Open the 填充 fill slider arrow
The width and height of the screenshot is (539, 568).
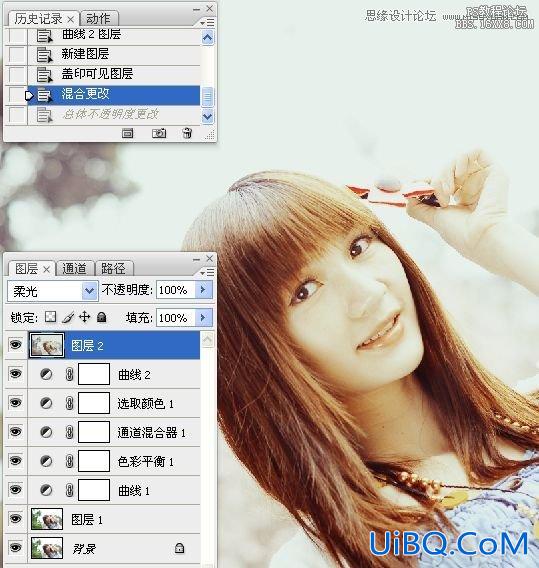point(204,318)
